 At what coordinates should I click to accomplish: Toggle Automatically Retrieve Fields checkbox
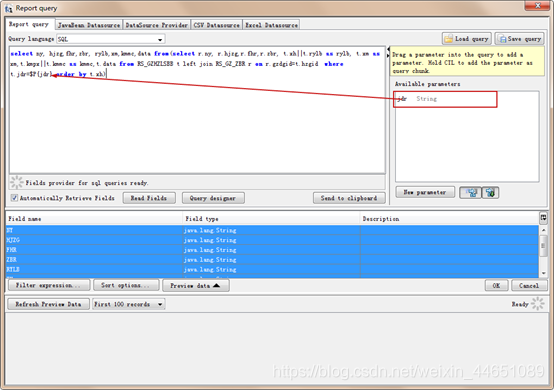click(14, 198)
